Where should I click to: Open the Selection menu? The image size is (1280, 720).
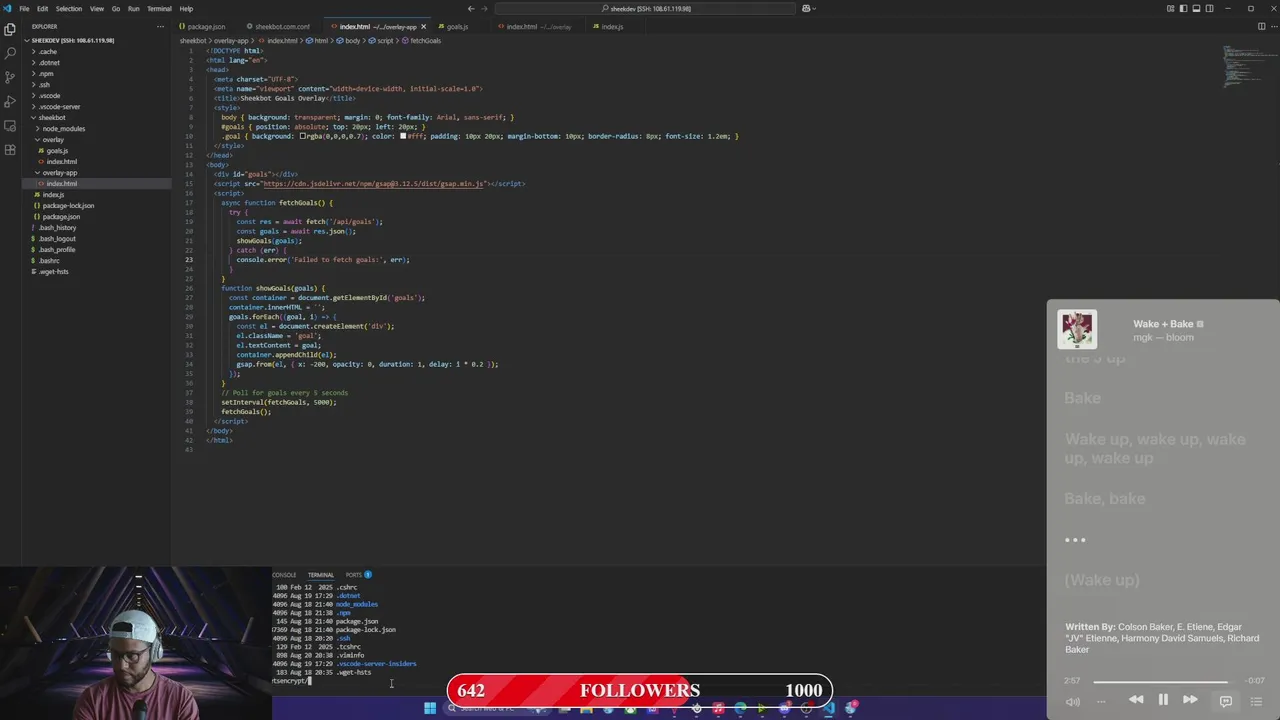69,8
